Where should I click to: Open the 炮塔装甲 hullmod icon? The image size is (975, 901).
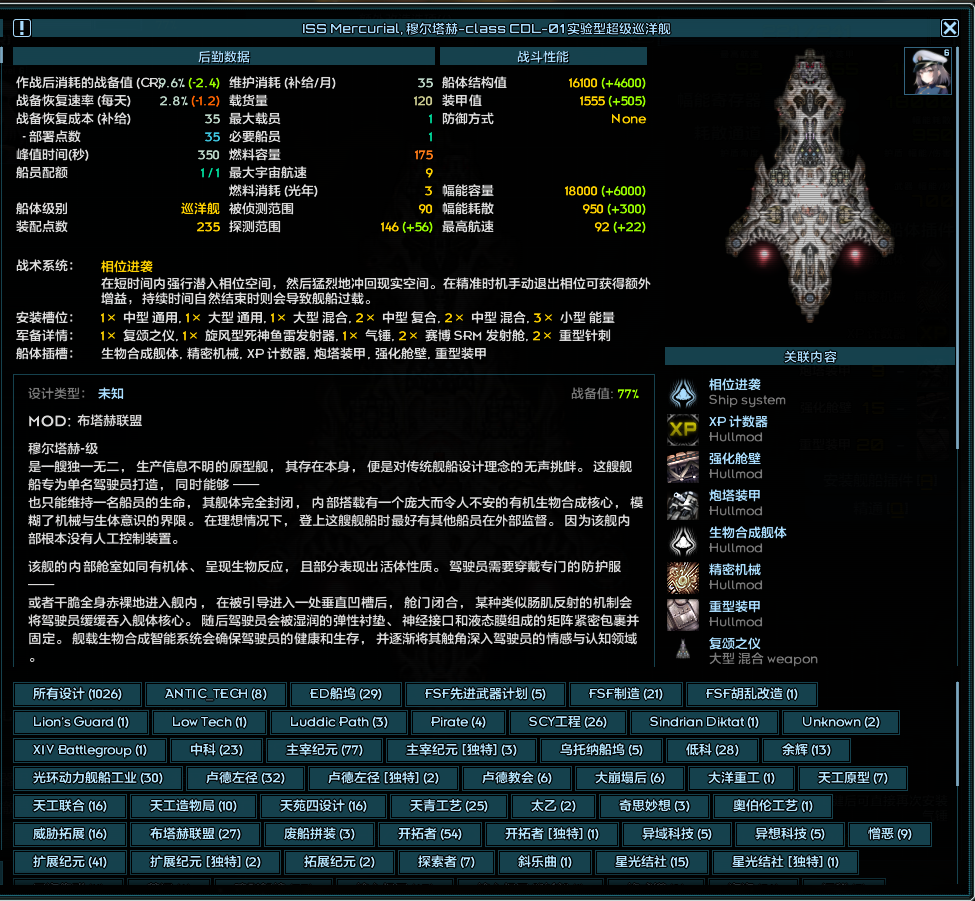(x=683, y=503)
